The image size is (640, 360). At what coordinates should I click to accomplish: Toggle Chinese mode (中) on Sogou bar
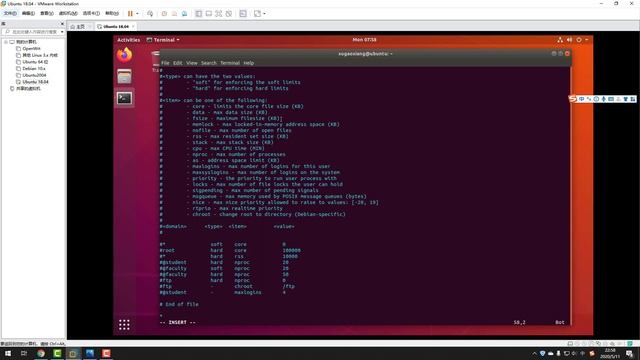click(x=581, y=99)
